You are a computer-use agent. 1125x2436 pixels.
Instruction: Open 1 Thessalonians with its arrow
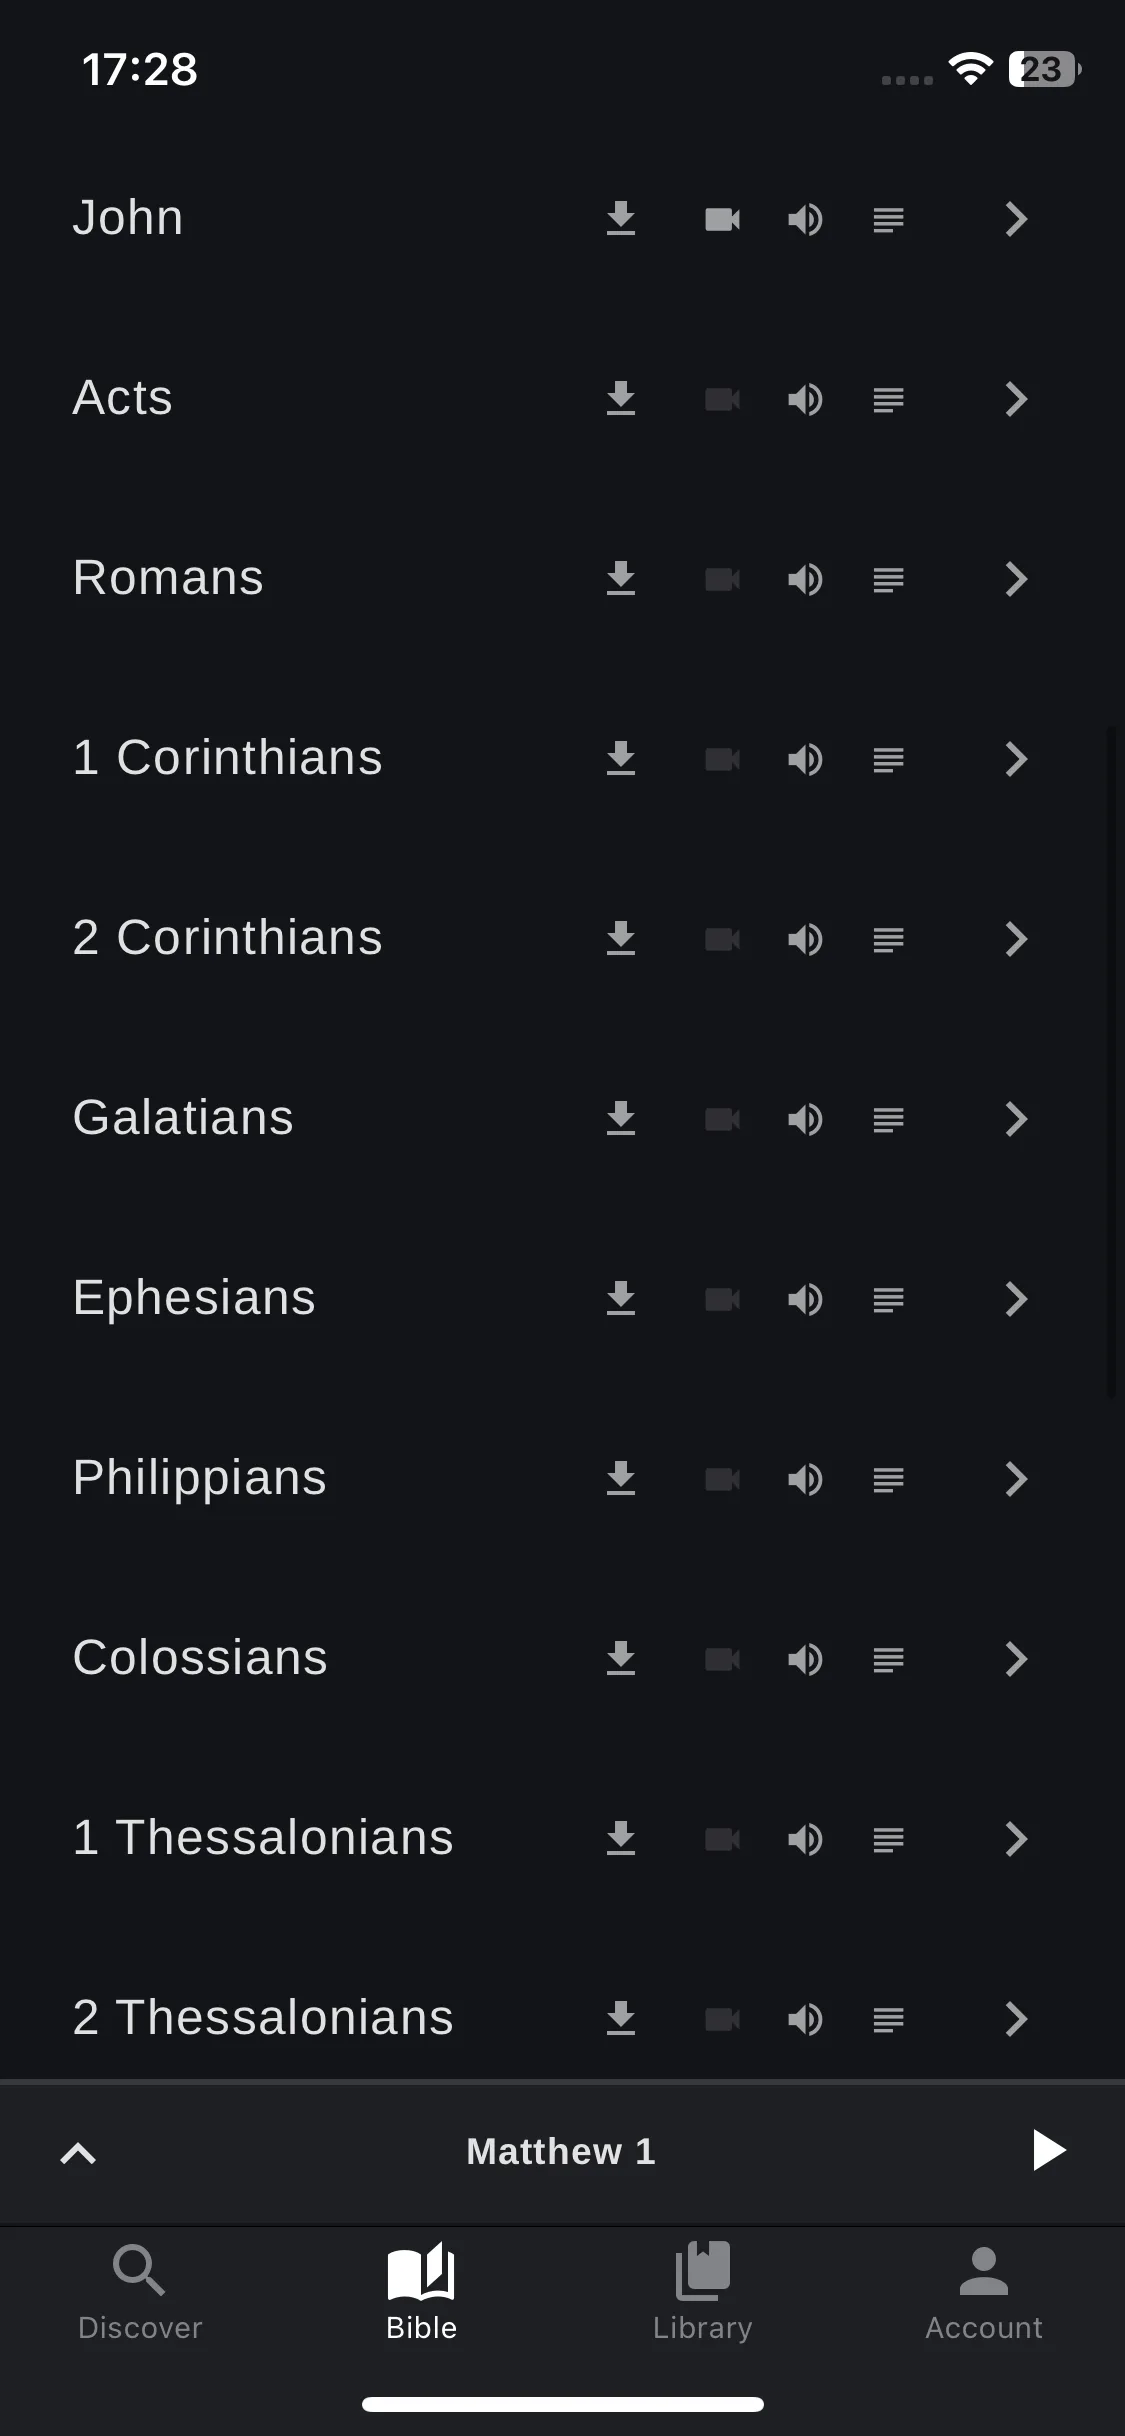pos(1016,1839)
